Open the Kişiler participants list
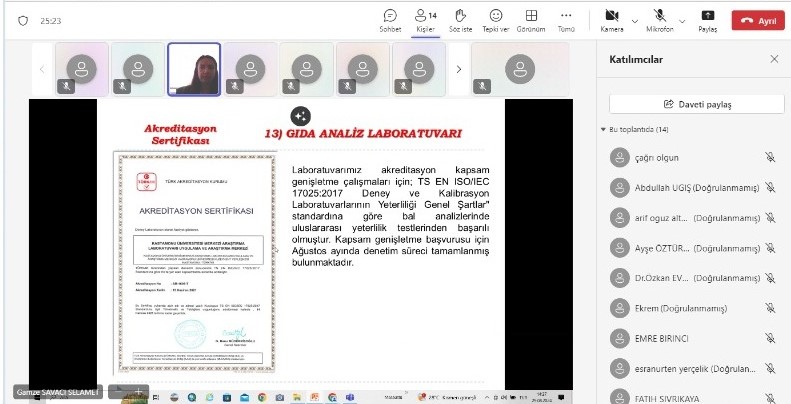This screenshot has width=791, height=404. coord(425,21)
